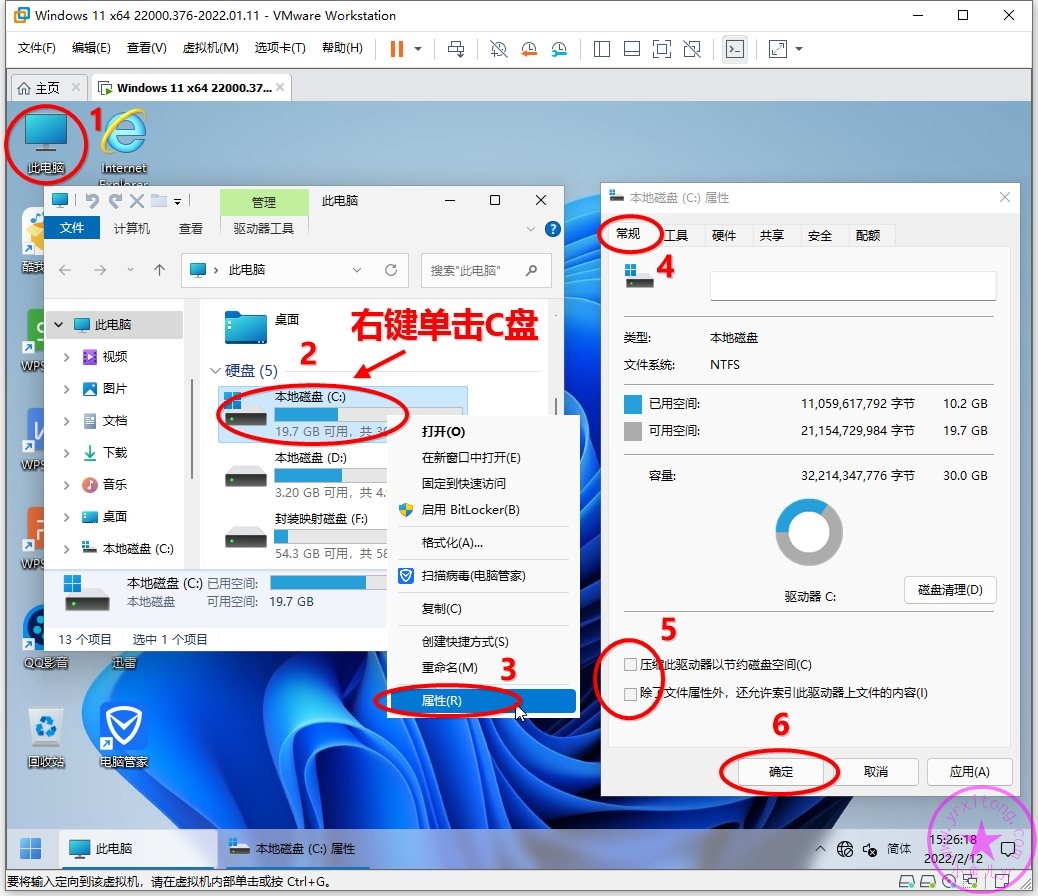Screen dimensions: 1038x896
Task: Select the 桌面 folder icon in Explorer
Action: (246, 327)
